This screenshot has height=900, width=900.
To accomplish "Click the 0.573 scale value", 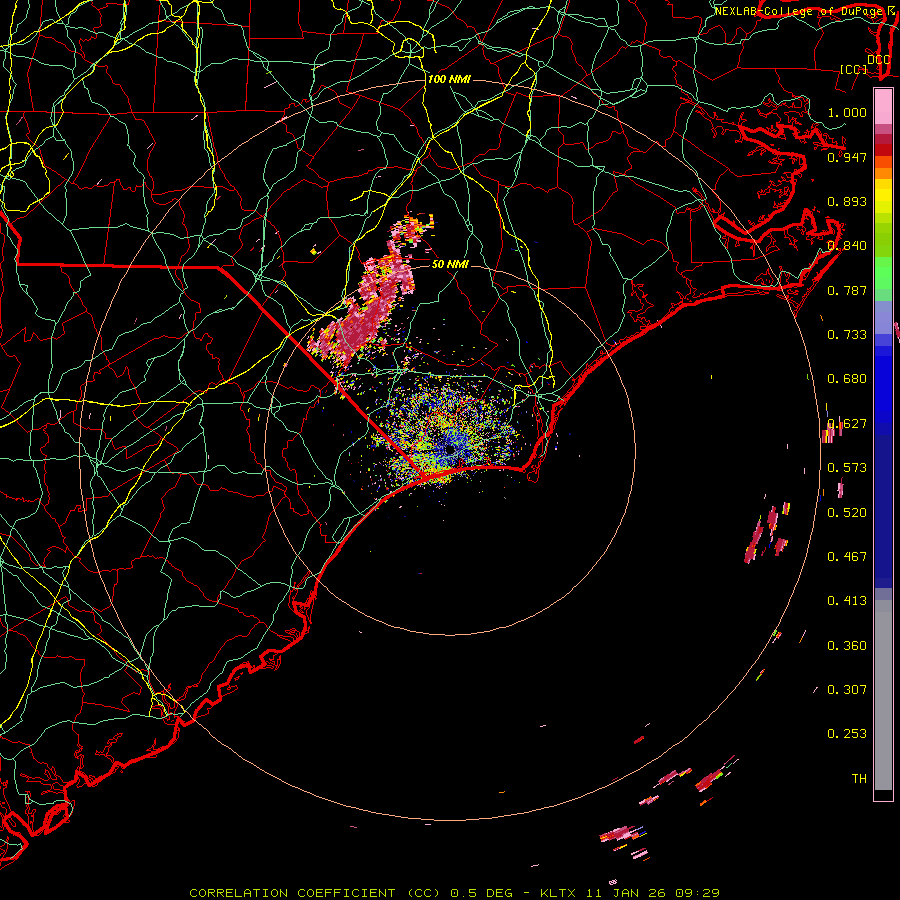I will (847, 468).
